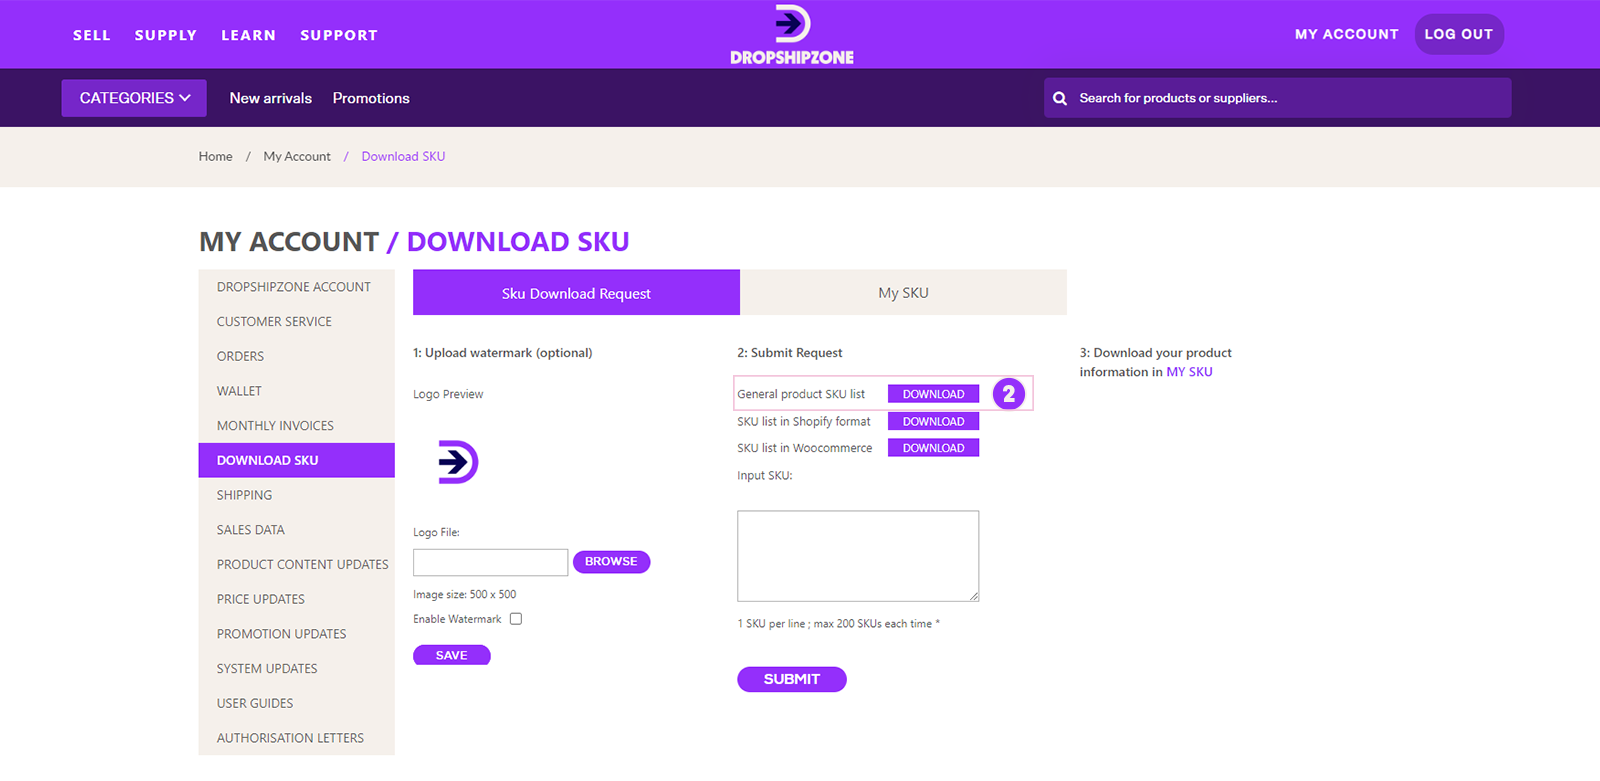Open the Support menu
This screenshot has width=1600, height=781.
(339, 35)
